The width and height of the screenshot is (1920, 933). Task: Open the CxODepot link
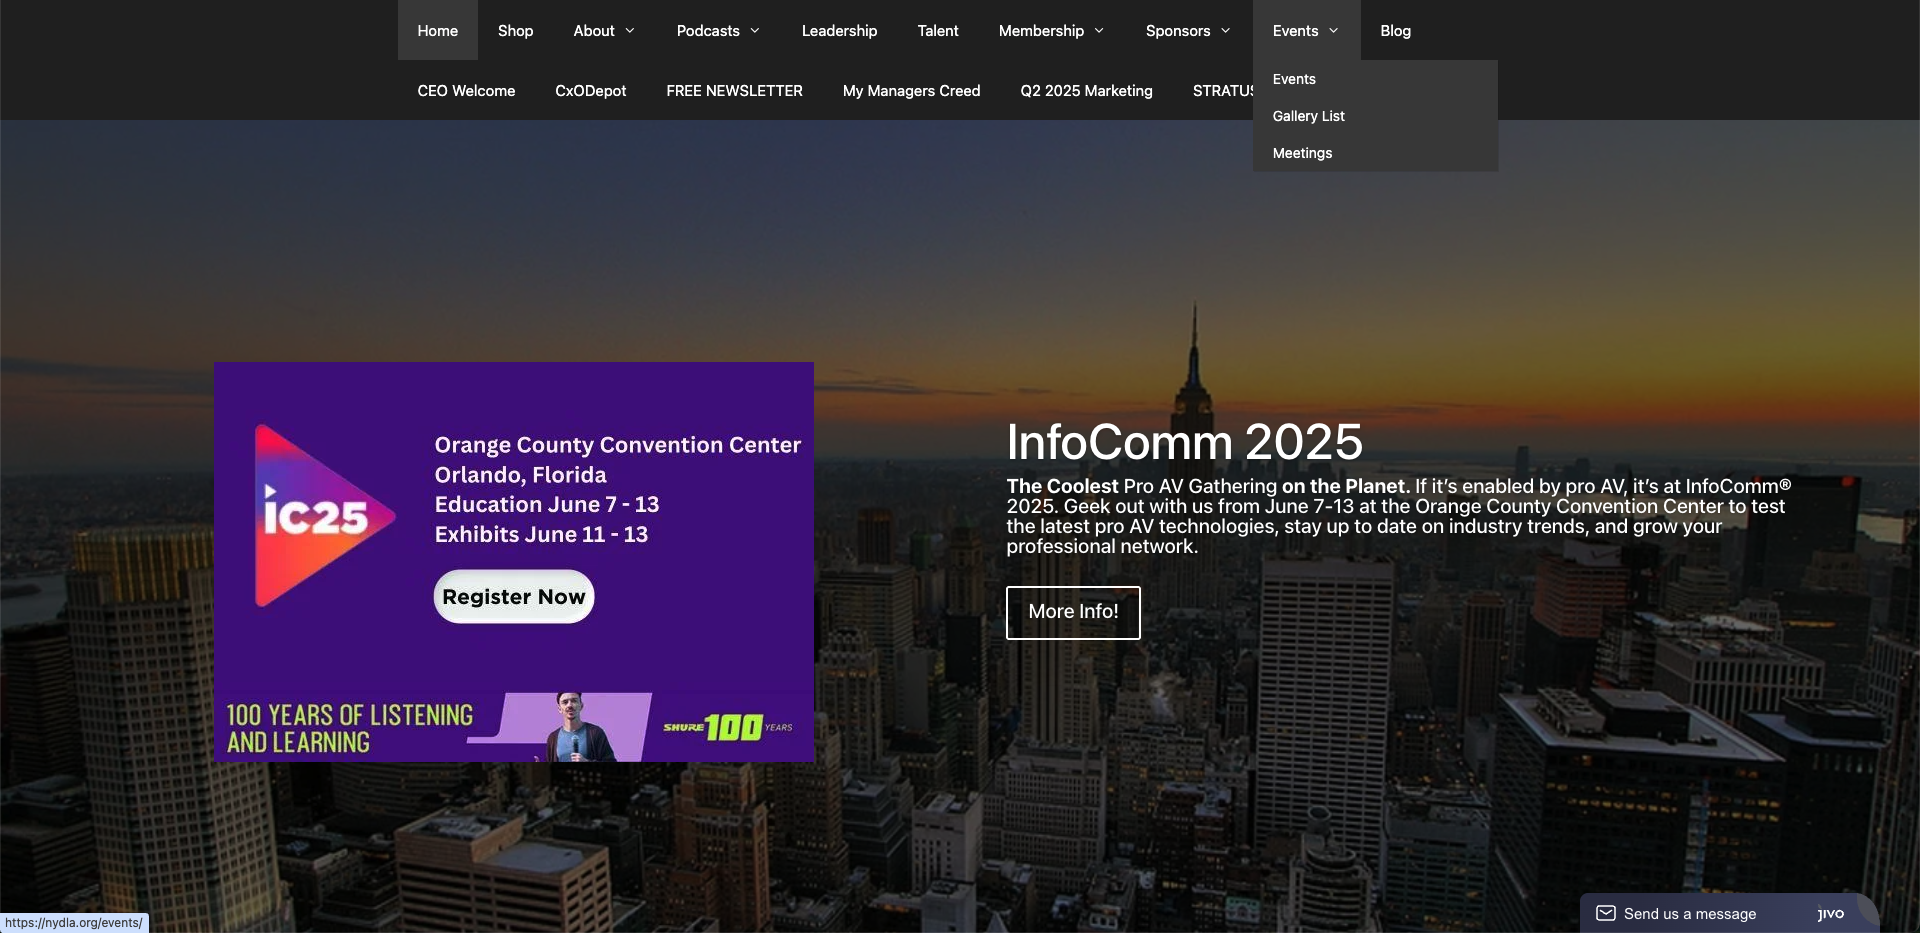coord(590,90)
